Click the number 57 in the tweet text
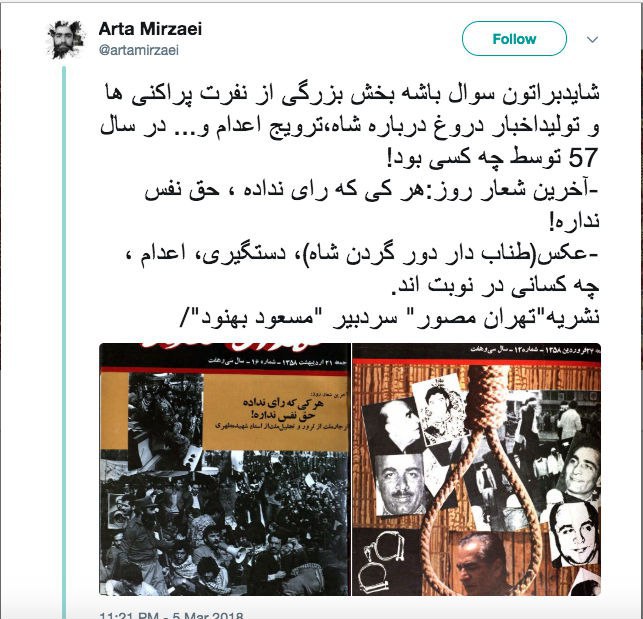643x619 pixels. pos(584,158)
